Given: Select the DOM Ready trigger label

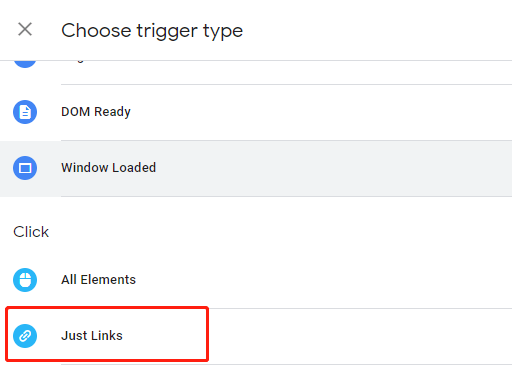Looking at the screenshot, I should tap(96, 112).
